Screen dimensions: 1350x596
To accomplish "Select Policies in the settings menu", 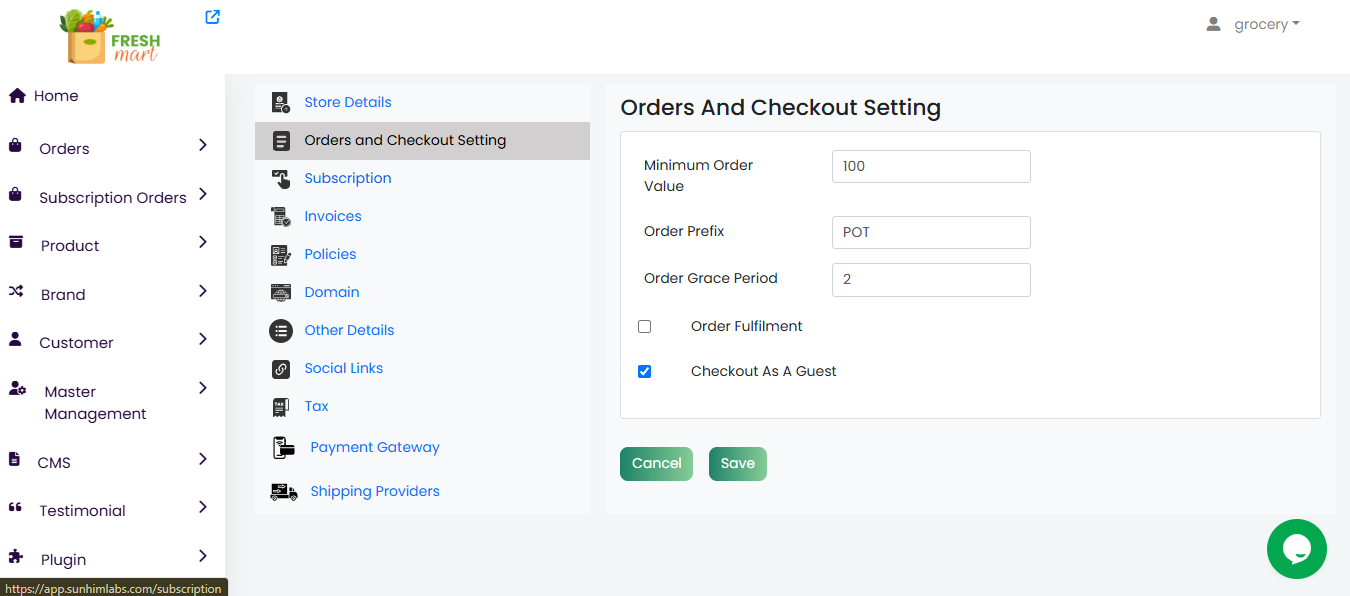I will pos(330,254).
